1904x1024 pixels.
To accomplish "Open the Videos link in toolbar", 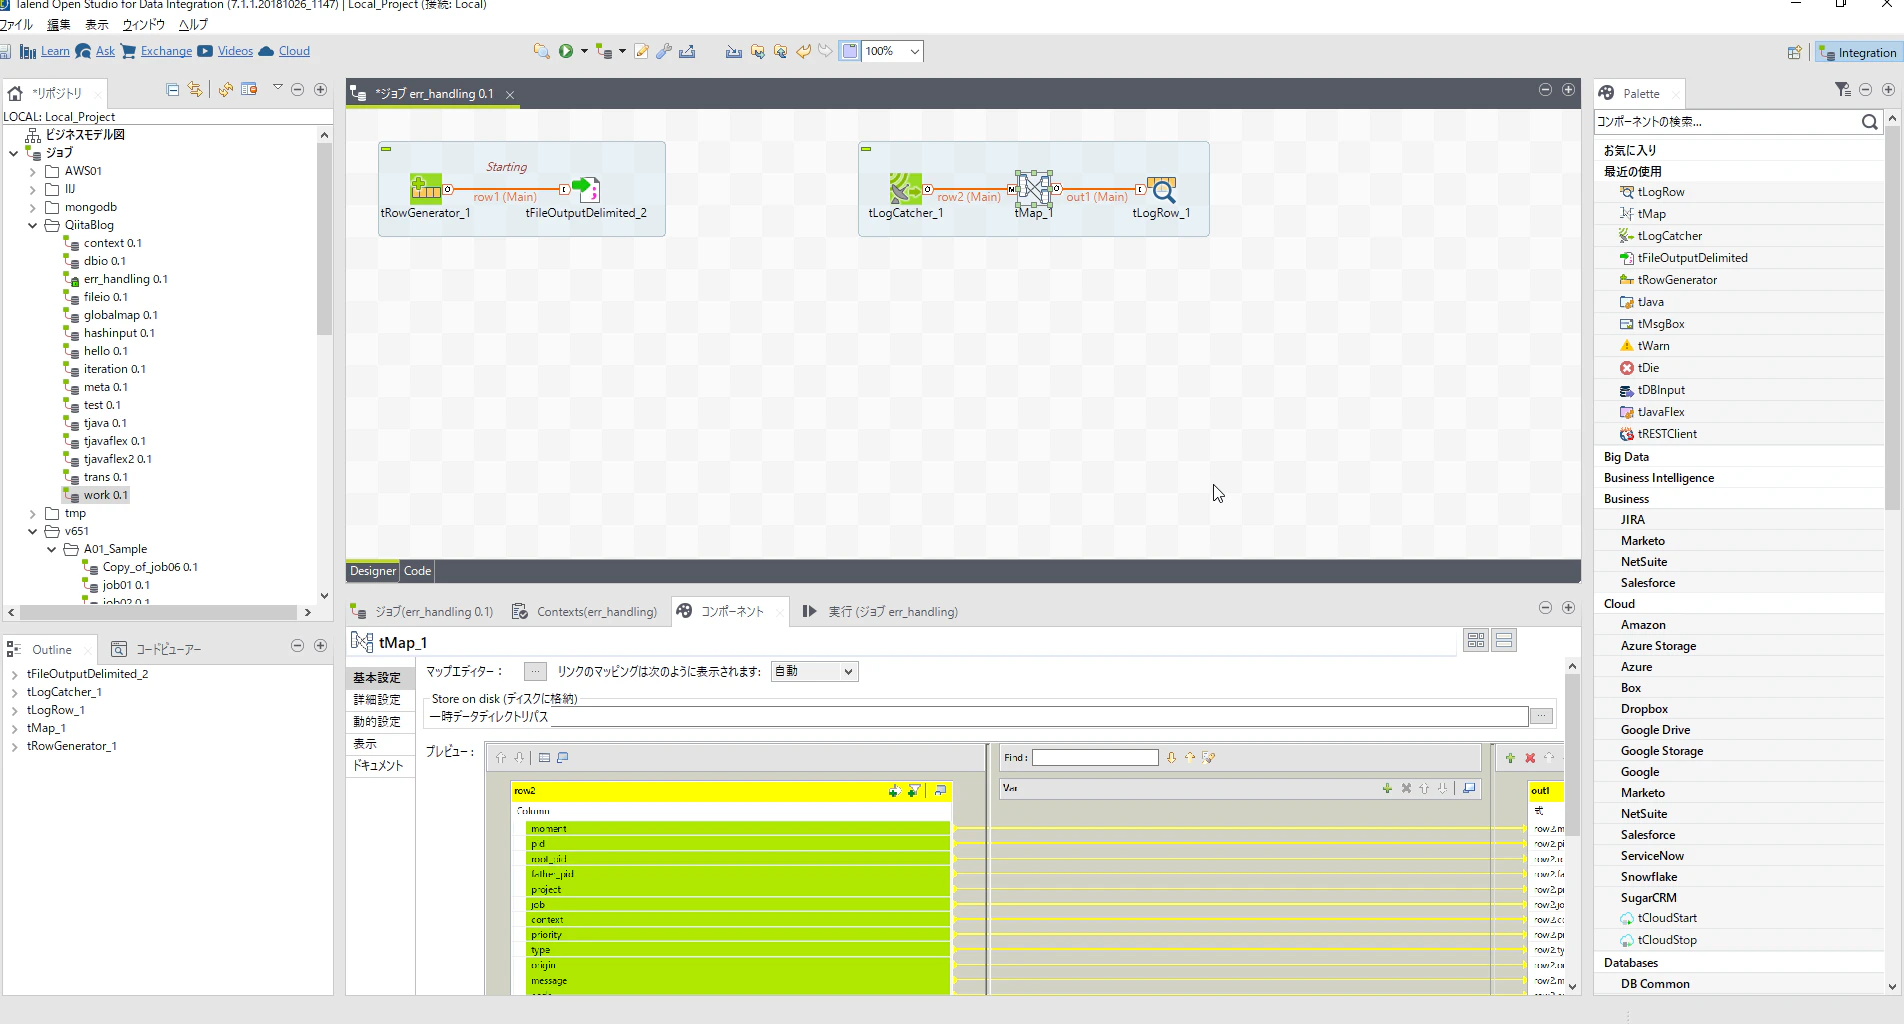I will pyautogui.click(x=235, y=51).
